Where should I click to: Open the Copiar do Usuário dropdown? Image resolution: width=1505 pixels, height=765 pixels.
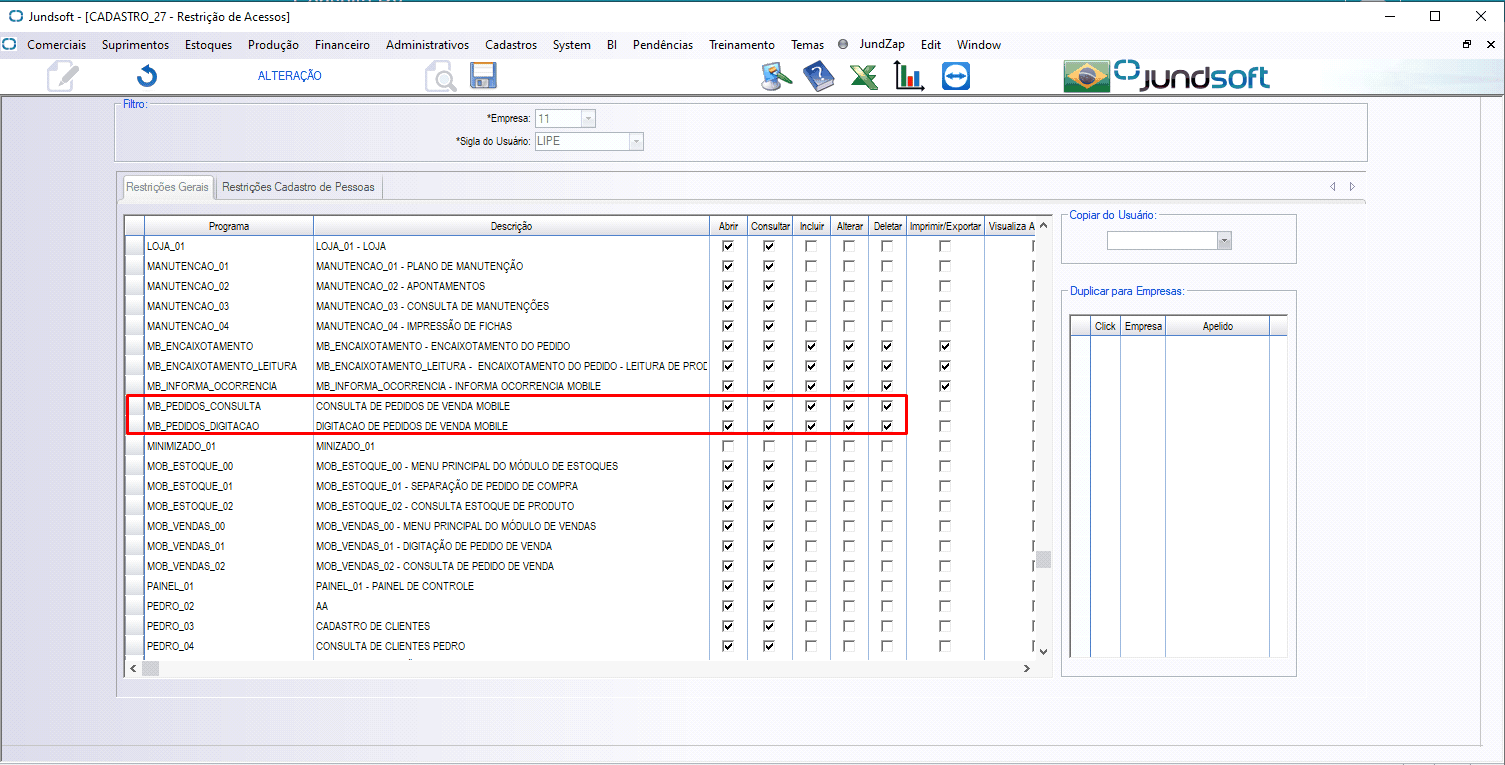tap(1224, 241)
